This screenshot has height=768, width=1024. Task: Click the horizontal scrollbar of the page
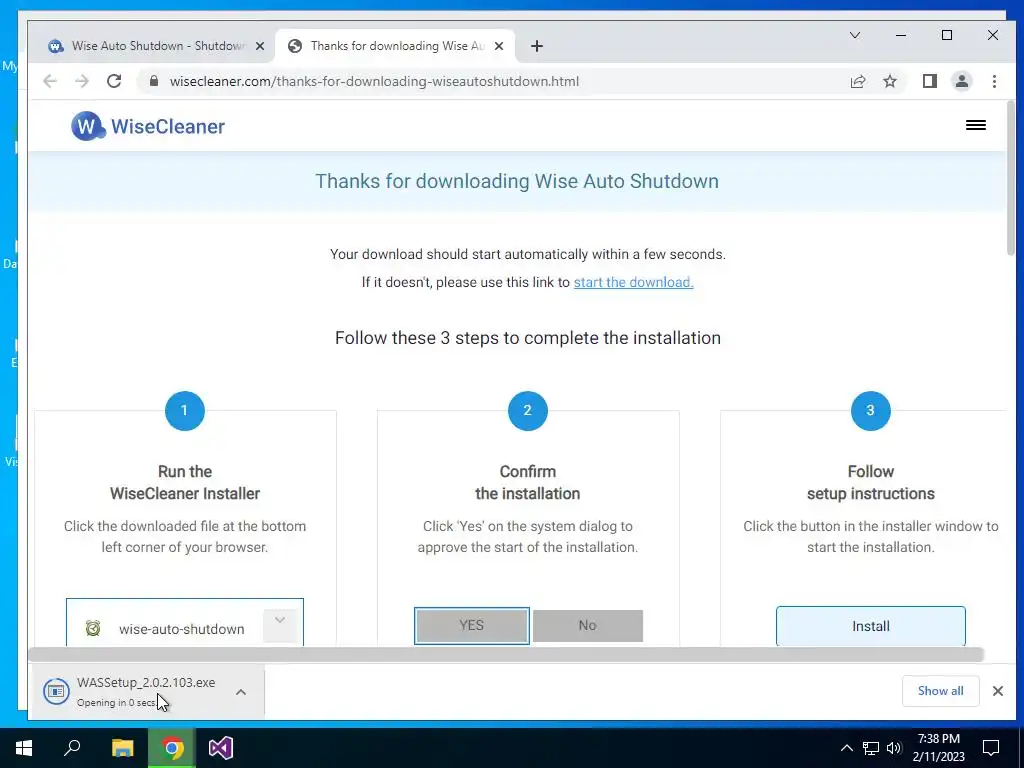pyautogui.click(x=506, y=654)
